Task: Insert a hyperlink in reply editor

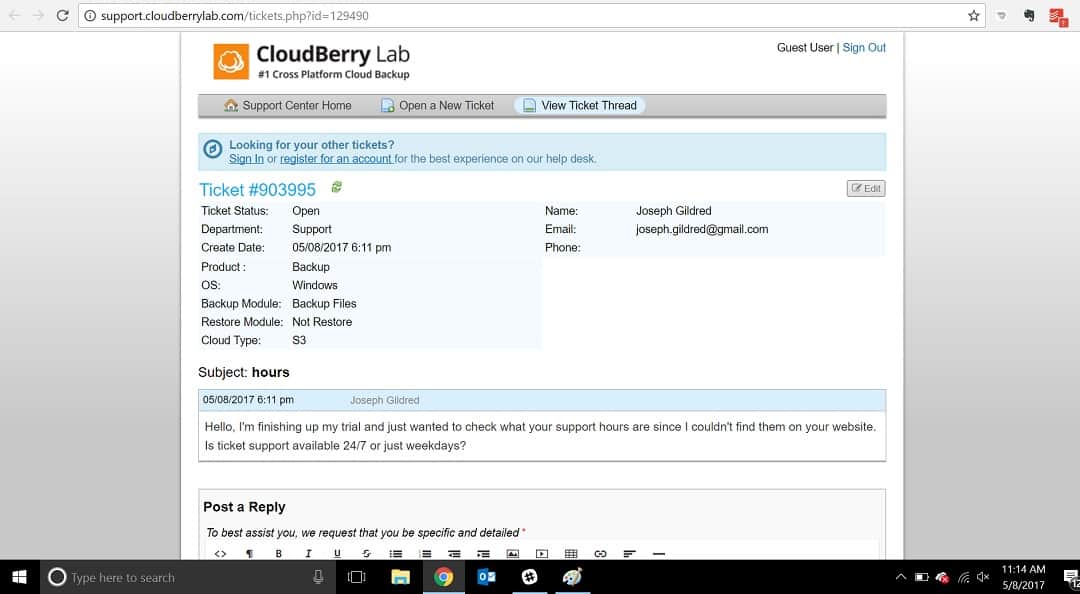Action: (x=600, y=553)
